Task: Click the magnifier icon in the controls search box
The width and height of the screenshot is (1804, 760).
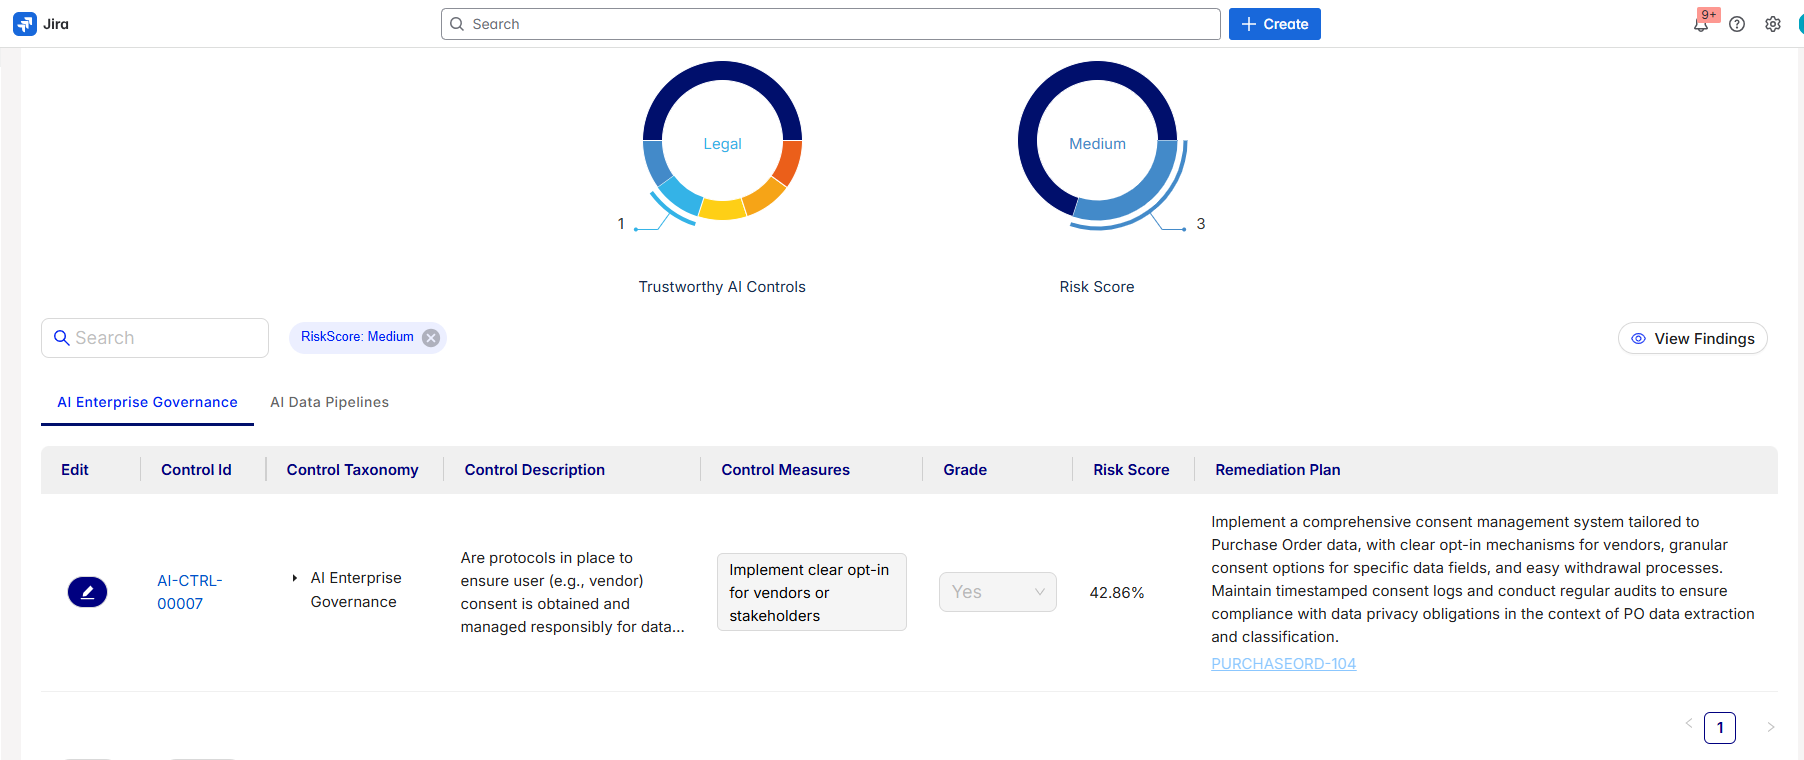Action: coord(62,338)
